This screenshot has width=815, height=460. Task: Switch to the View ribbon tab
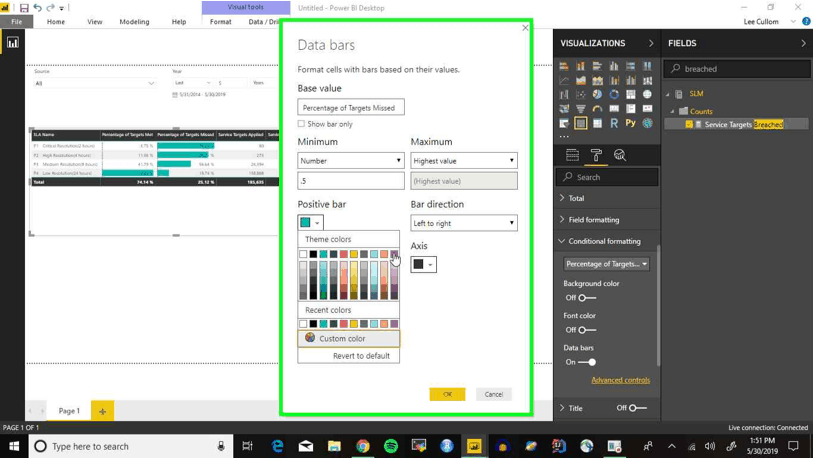(x=95, y=22)
